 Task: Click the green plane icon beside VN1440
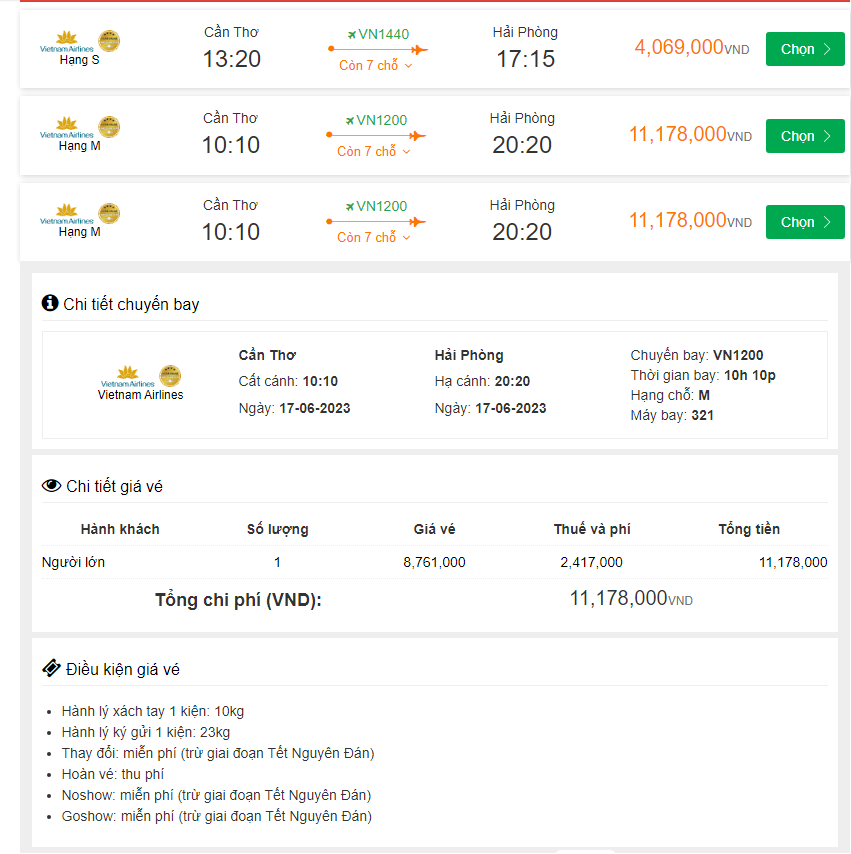[351, 35]
